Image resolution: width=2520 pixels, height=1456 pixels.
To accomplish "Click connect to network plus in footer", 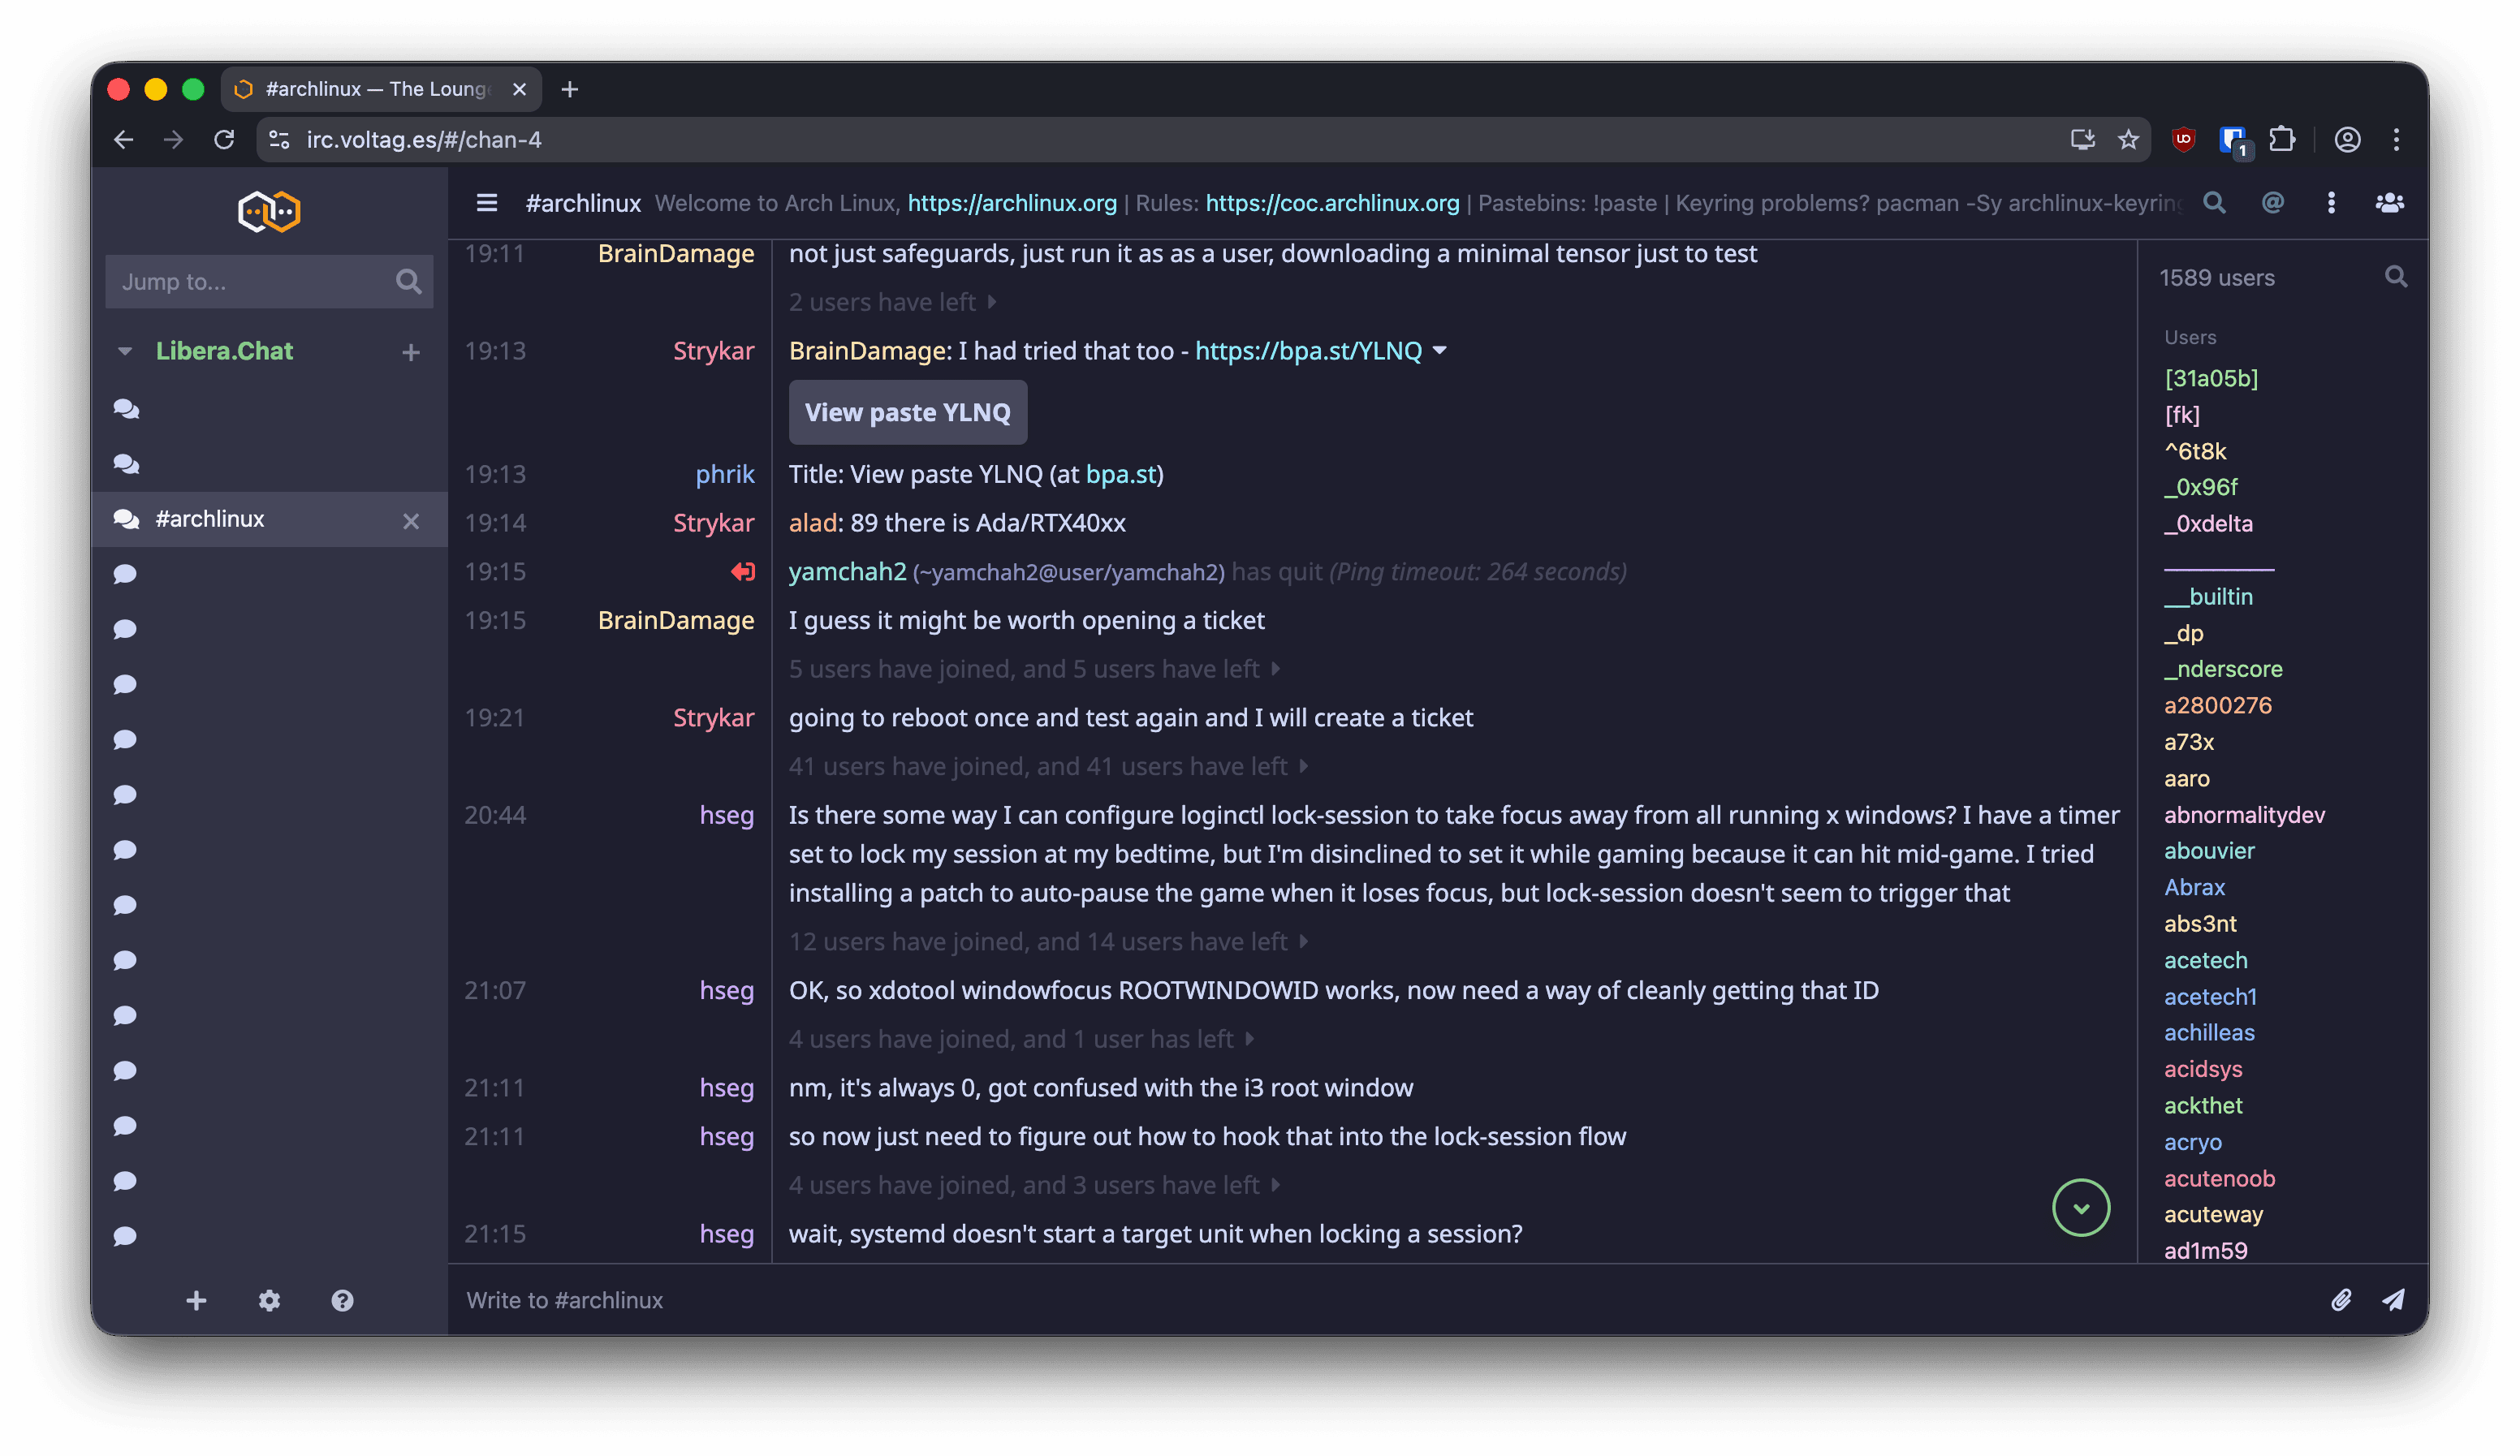I will tap(196, 1300).
